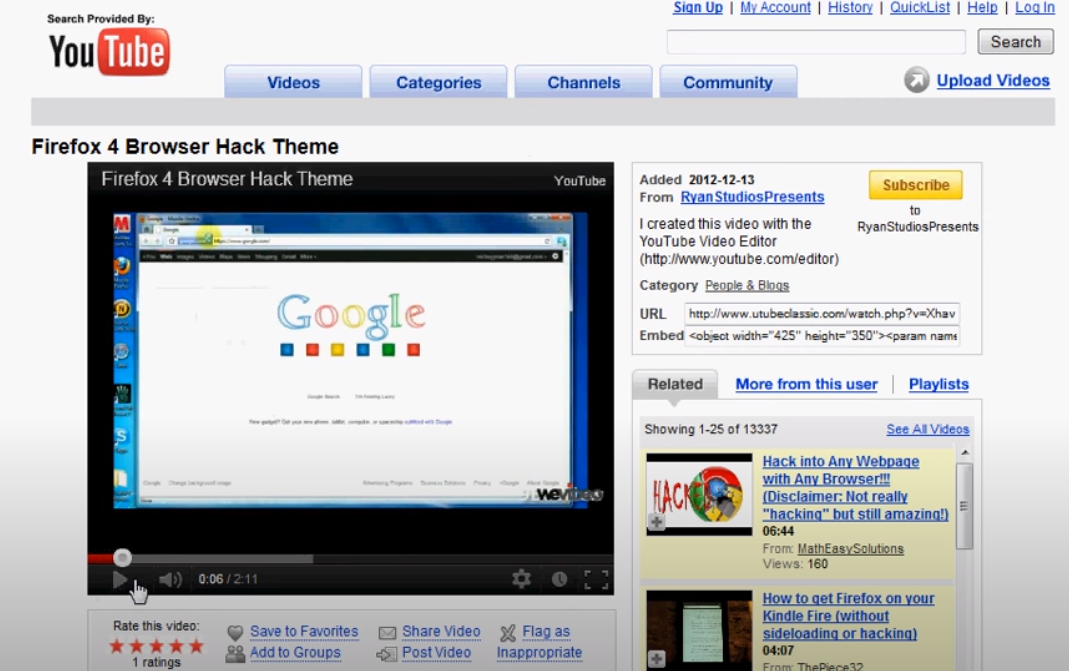Open the RyanStudiosPresents channel link

pyautogui.click(x=752, y=197)
